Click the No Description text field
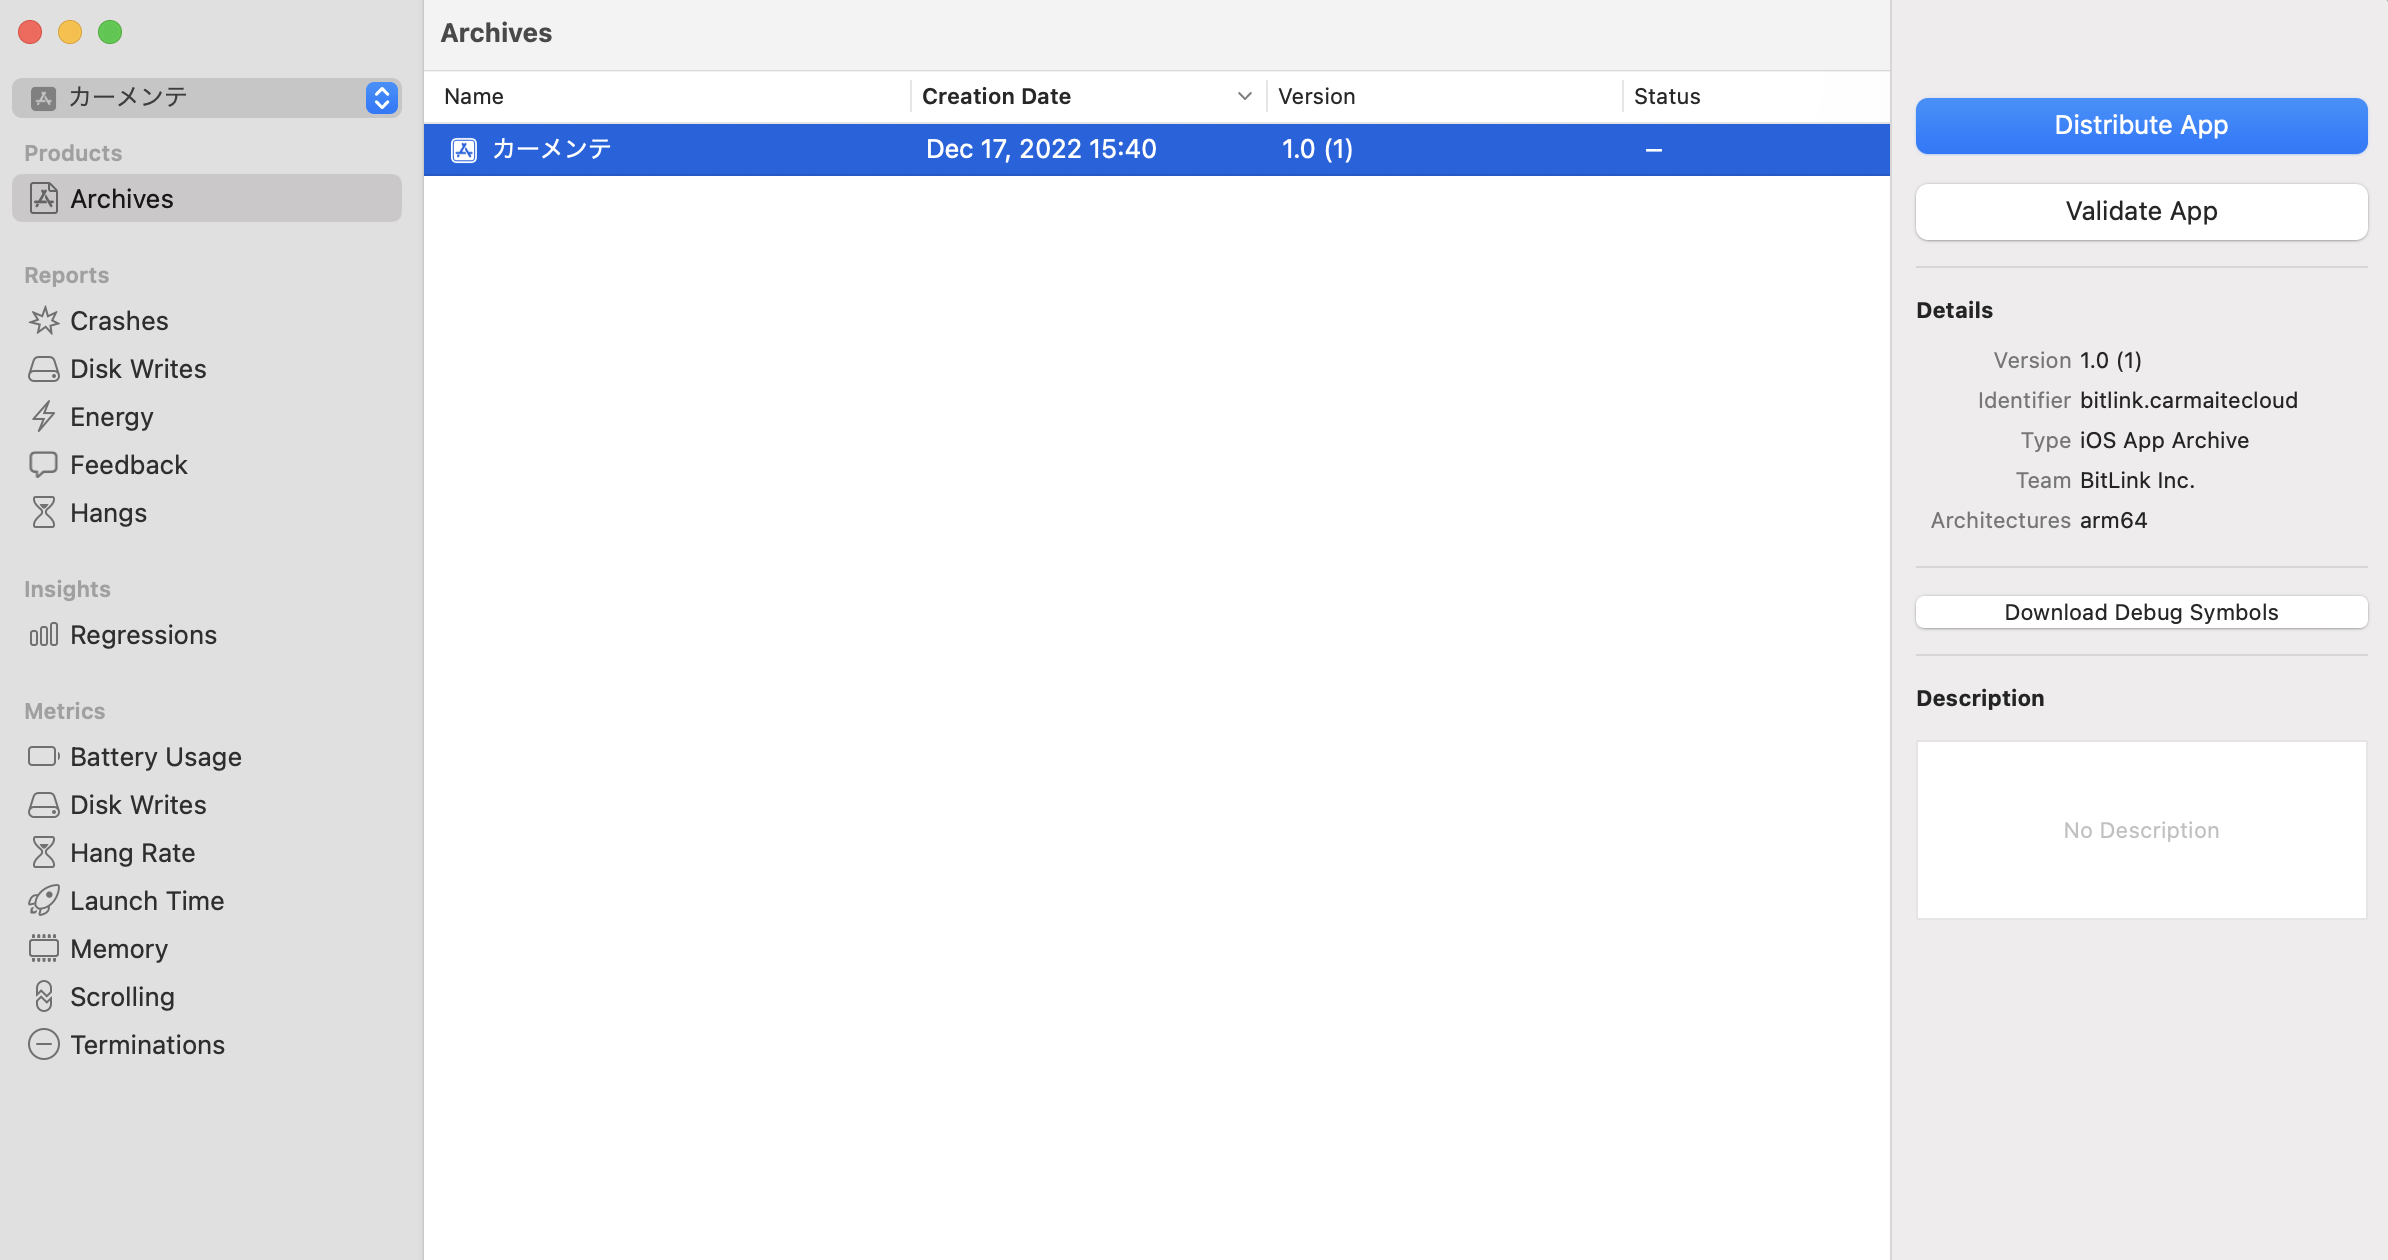The image size is (2388, 1260). coord(2141,830)
